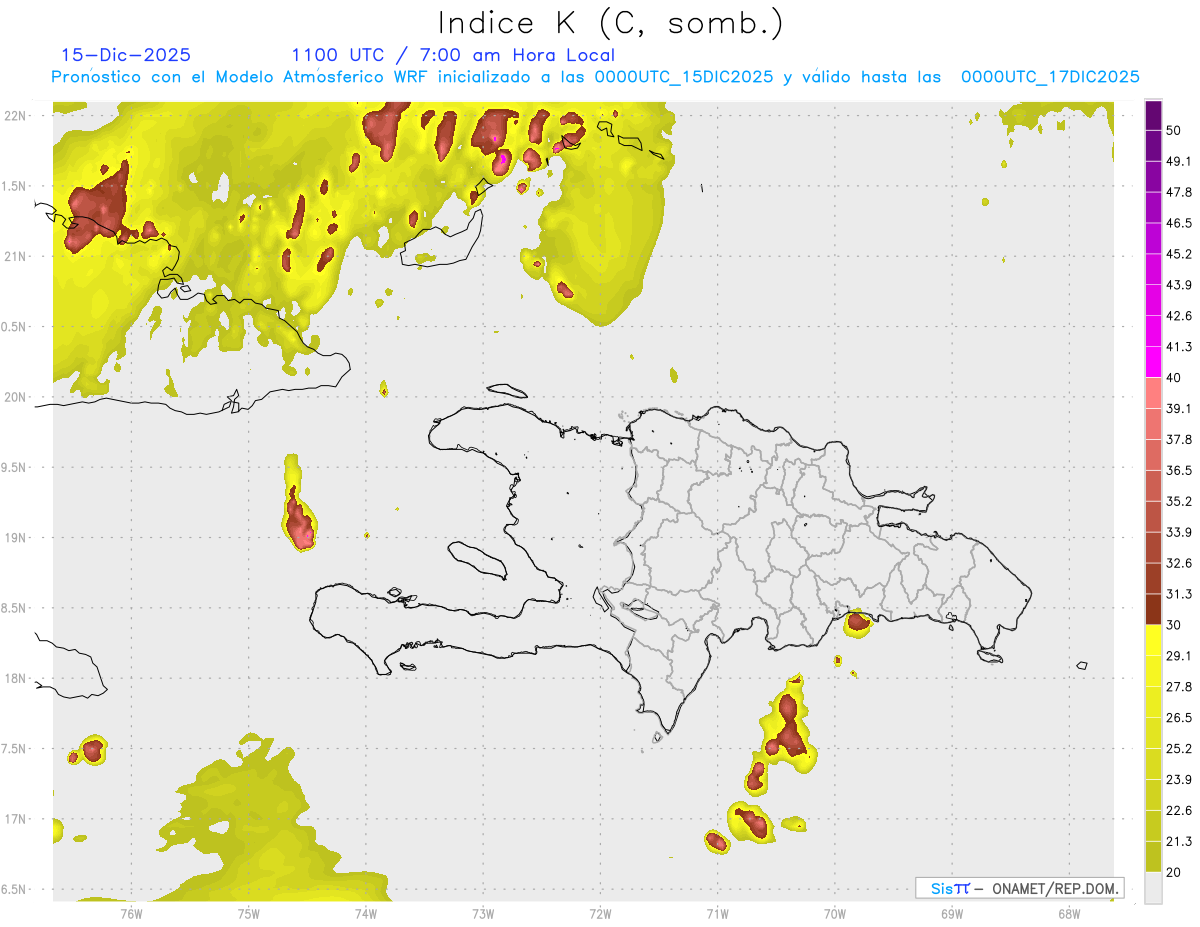Screen dimensions: 1200x927
Task: Click the longitude label '68W'
Action: point(1069,913)
